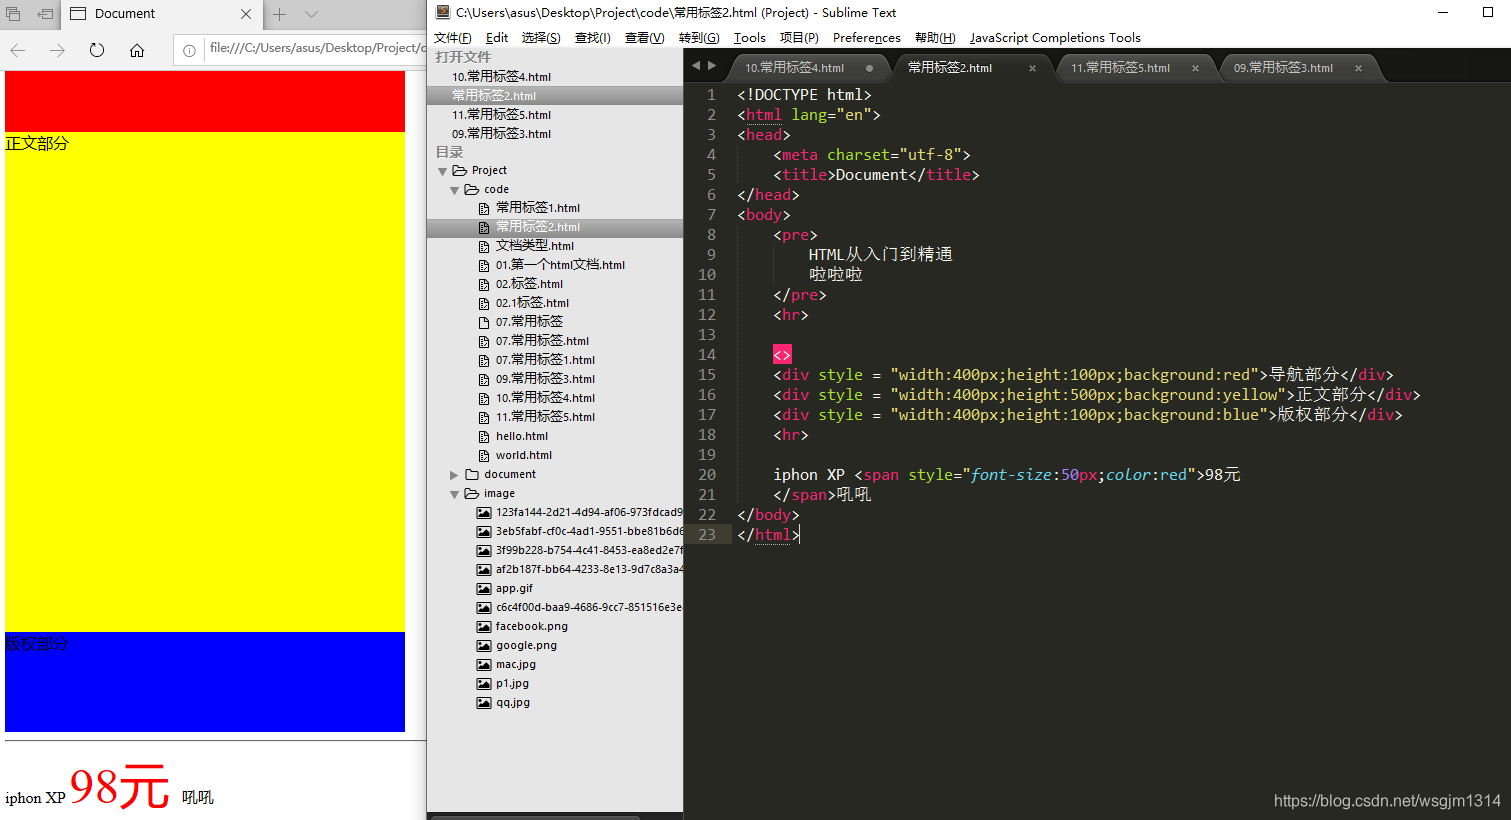Click image icon beside qq.jpg

click(x=484, y=703)
